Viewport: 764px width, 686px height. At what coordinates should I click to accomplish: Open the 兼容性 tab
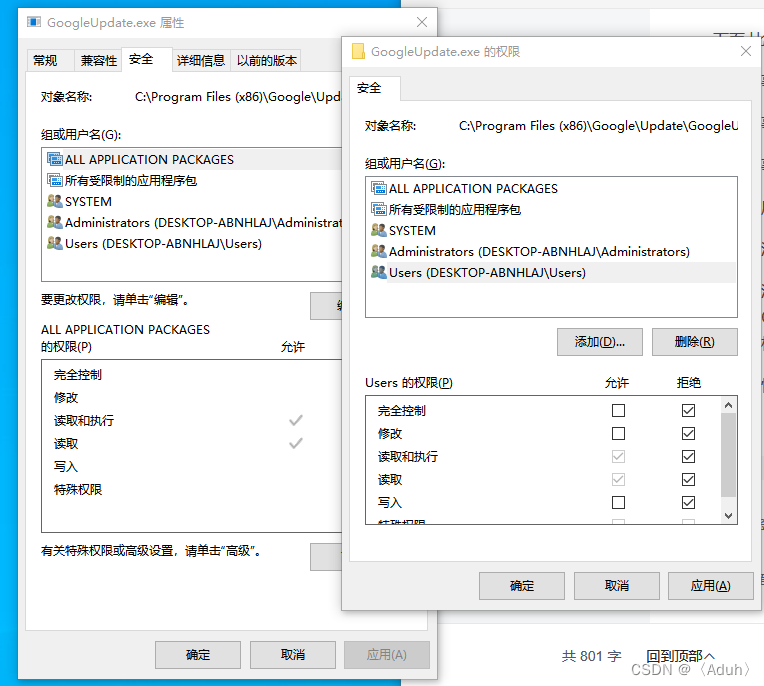coord(98,60)
